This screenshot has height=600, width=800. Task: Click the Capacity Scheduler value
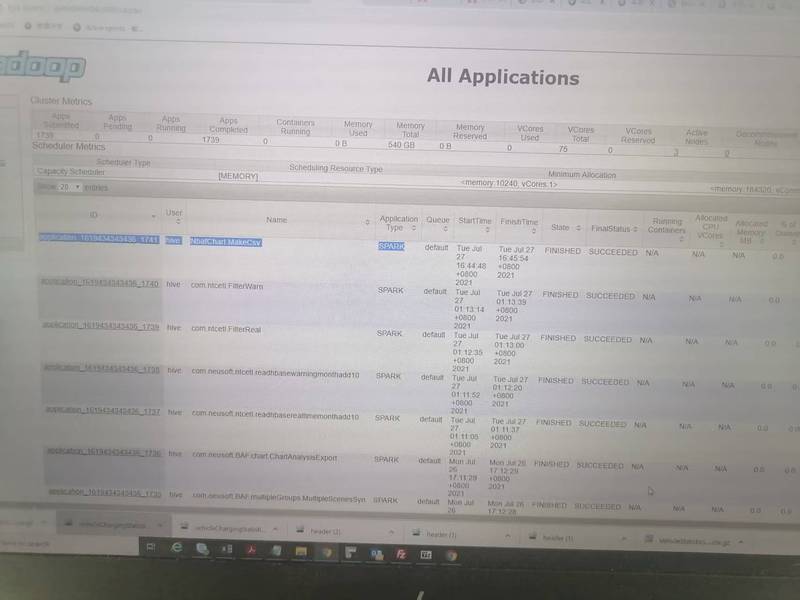[71, 171]
